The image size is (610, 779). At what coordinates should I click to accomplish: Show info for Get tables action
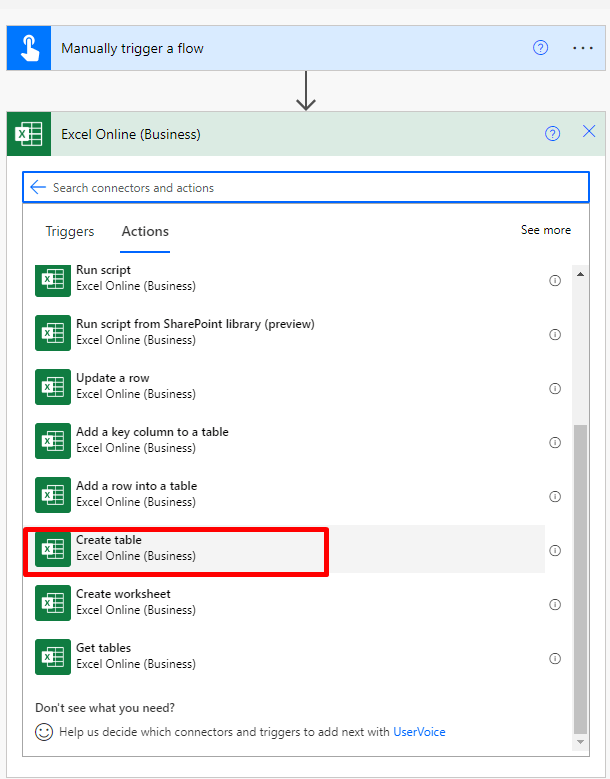coord(555,659)
